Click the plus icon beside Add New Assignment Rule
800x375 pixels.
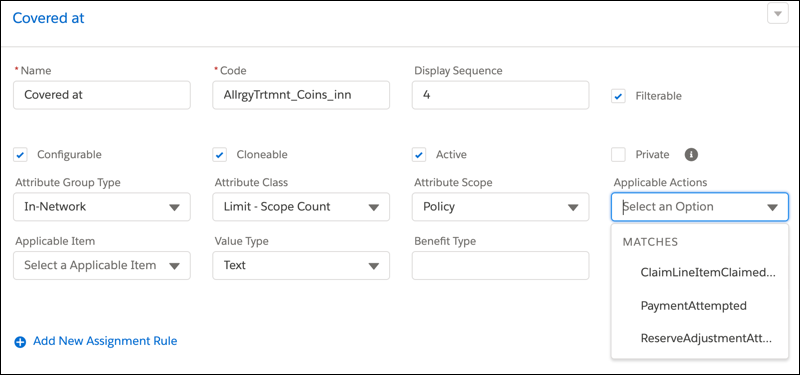pyautogui.click(x=20, y=342)
